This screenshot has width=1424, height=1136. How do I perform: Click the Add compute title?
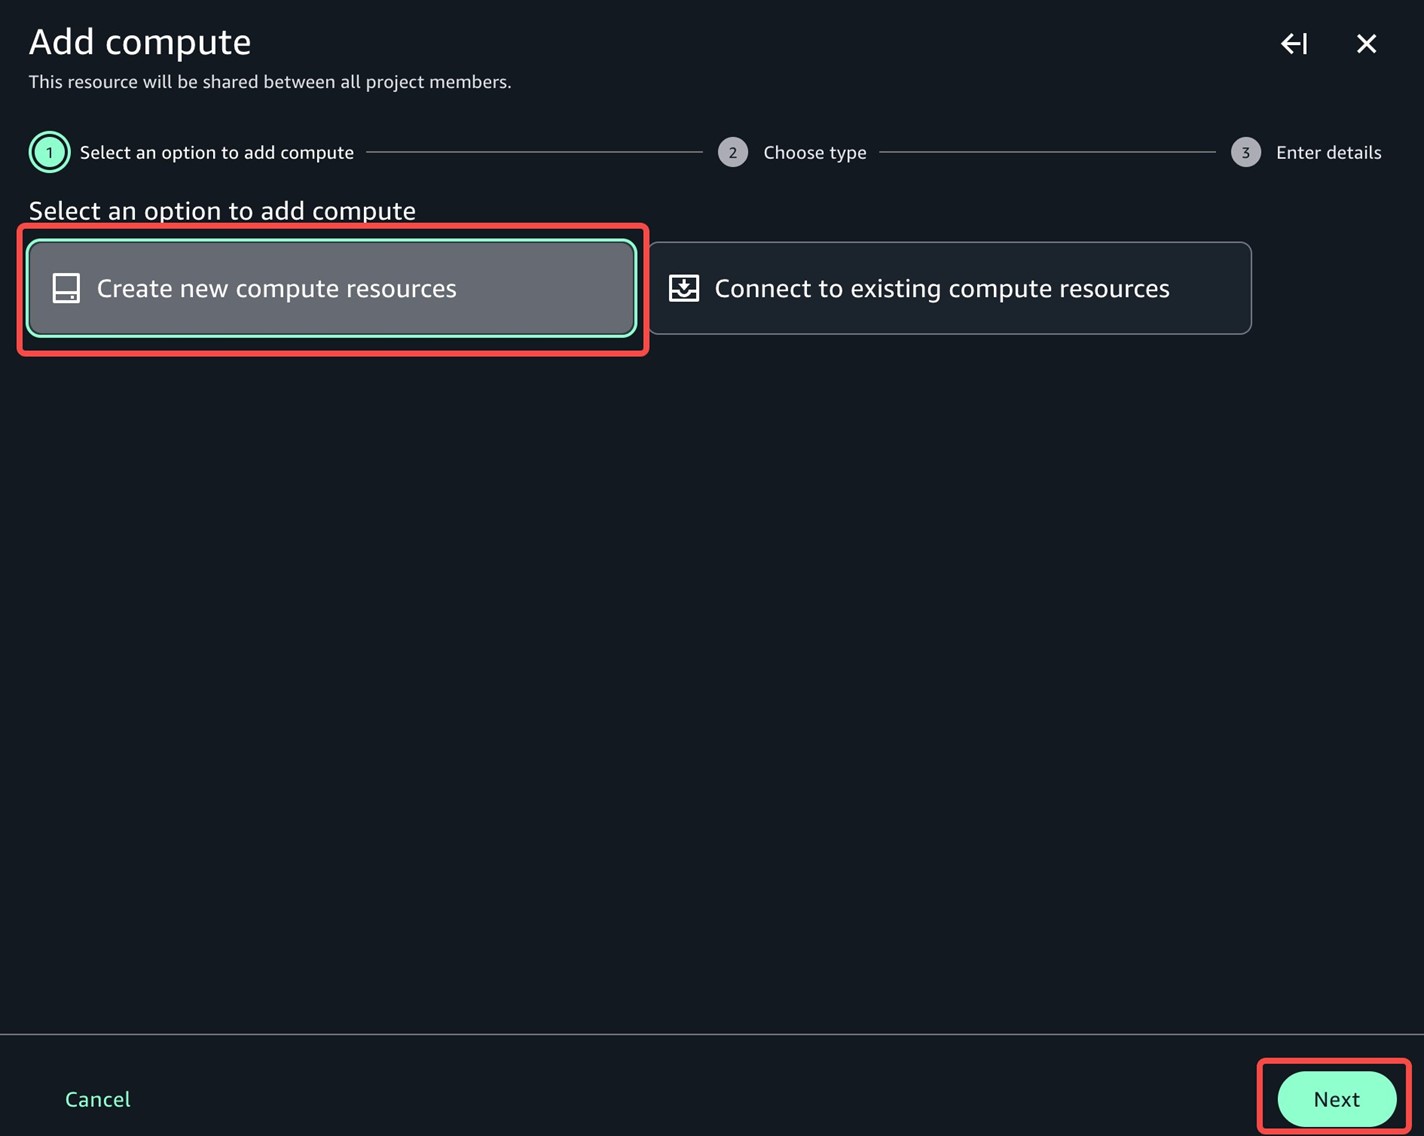click(140, 42)
